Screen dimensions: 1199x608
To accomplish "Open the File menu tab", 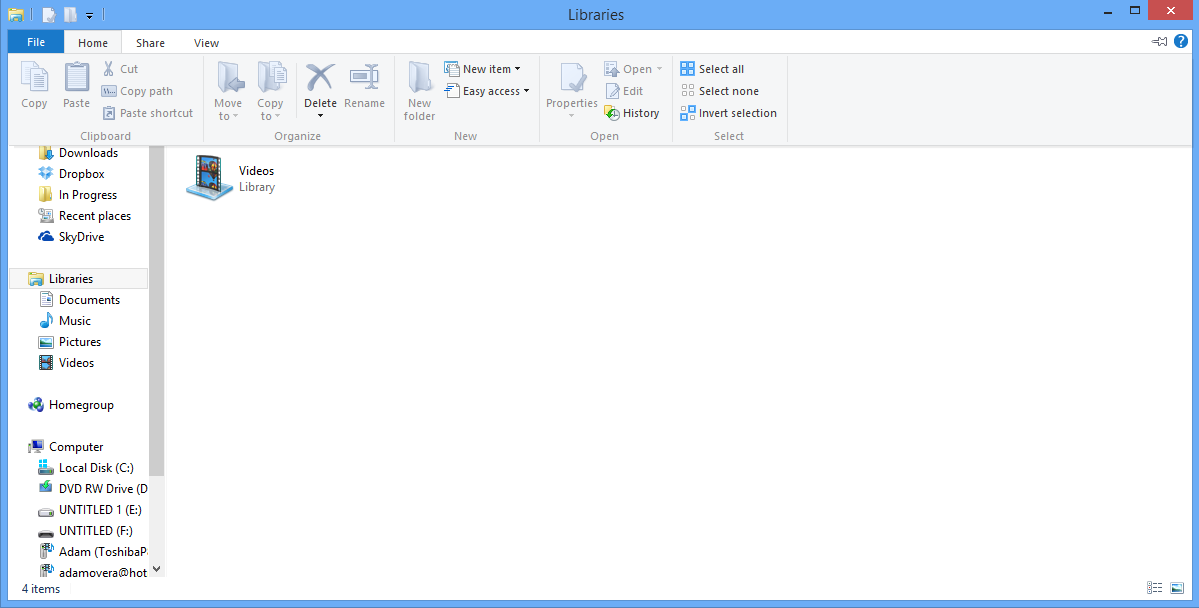I will coord(36,42).
